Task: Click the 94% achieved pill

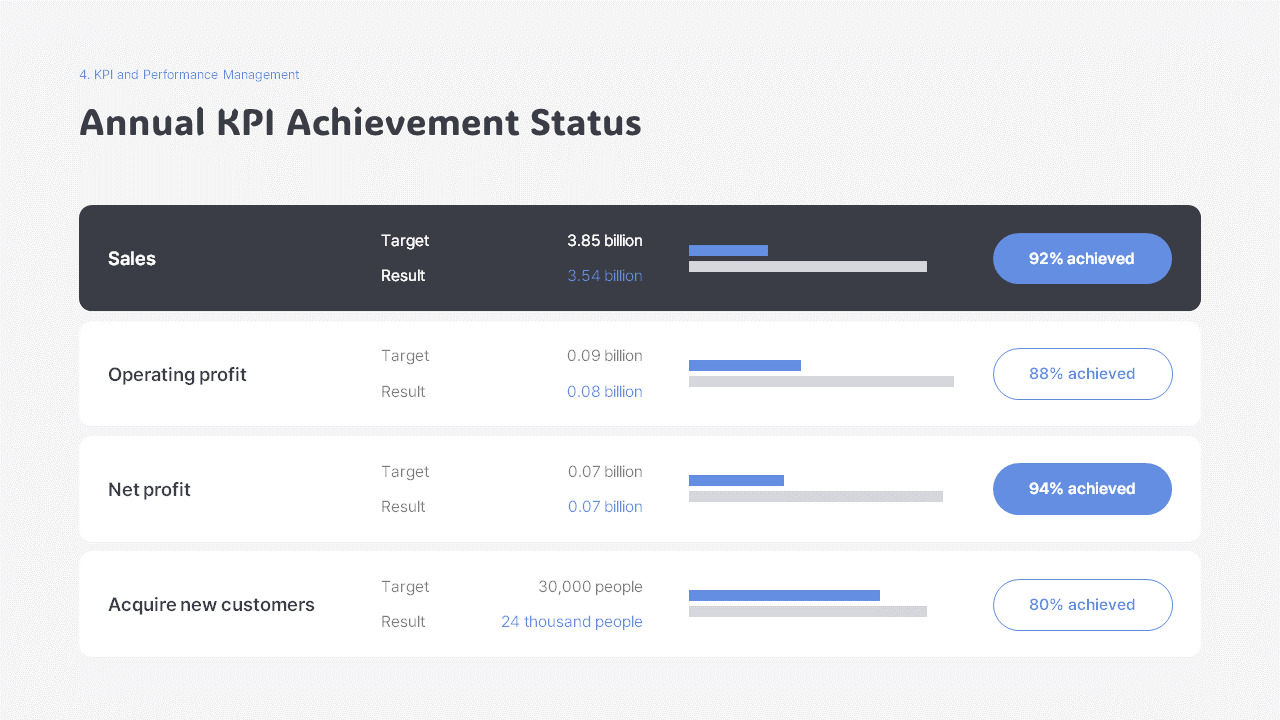Action: pos(1082,489)
